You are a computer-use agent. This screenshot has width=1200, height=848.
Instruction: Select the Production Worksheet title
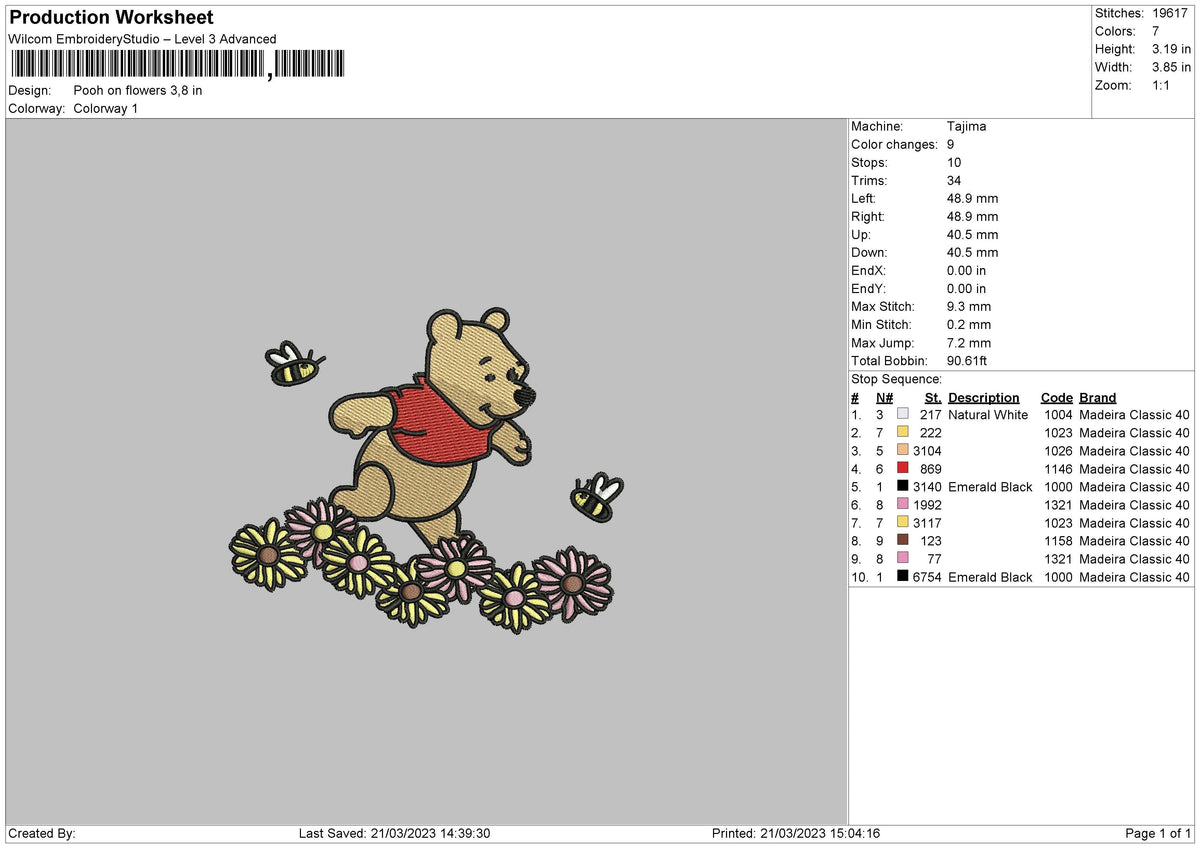[x=111, y=18]
